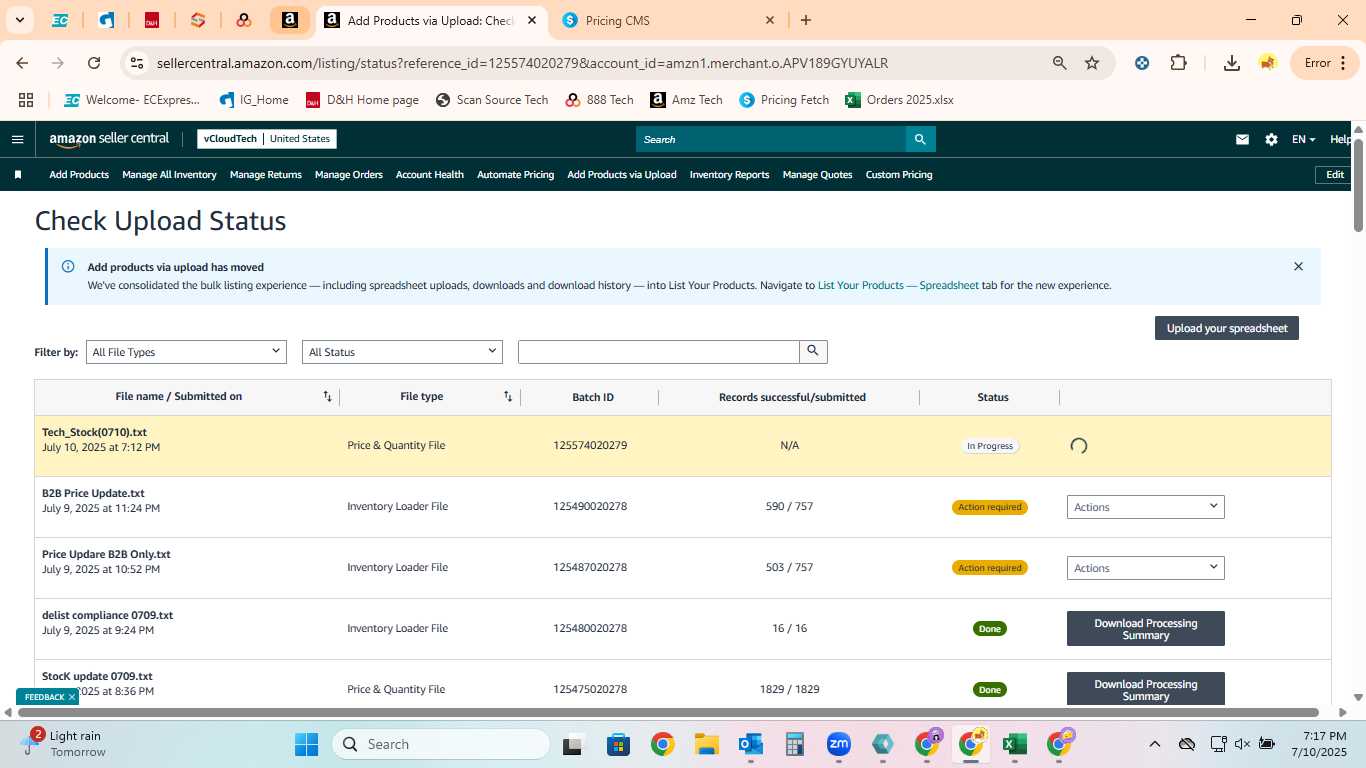Click vCloudTech United States account switcher
Viewport: 1366px width, 768px height.
(x=267, y=139)
